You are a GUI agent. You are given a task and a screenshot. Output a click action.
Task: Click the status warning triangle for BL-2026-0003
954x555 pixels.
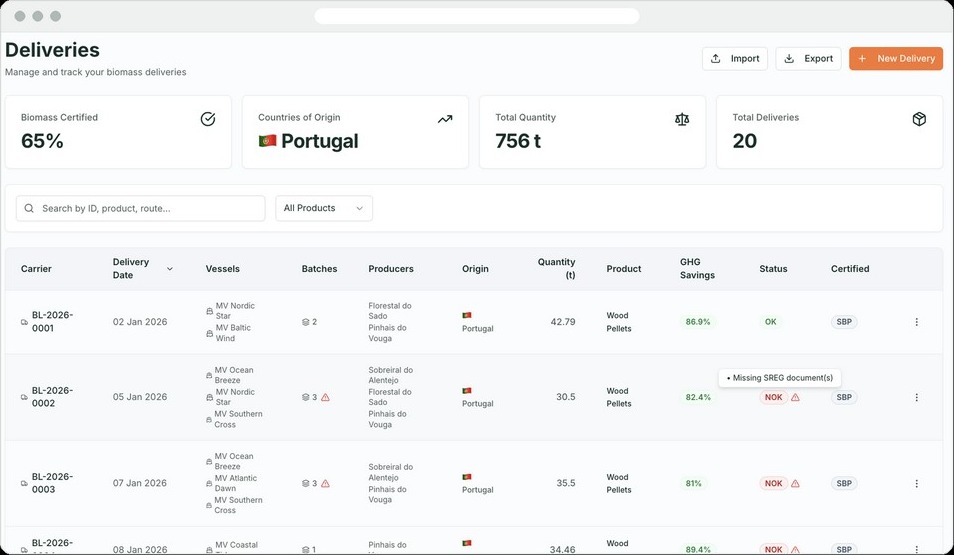[x=795, y=483]
